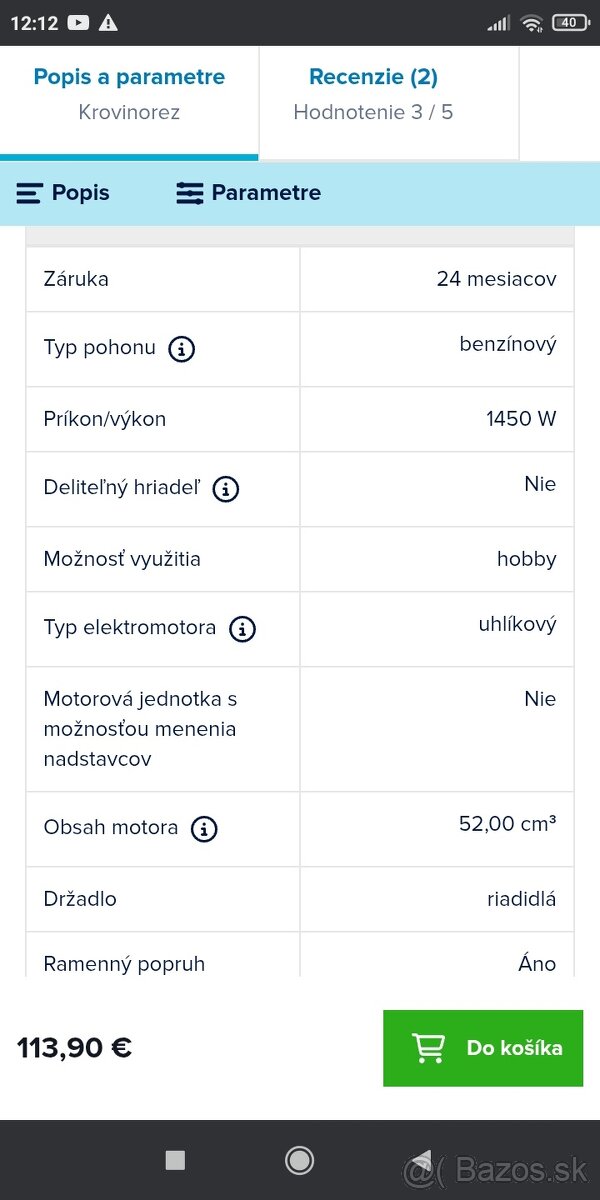This screenshot has width=600, height=1200.
Task: Tap the Hodnotenie 3 / 5 rating text
Action: (373, 112)
